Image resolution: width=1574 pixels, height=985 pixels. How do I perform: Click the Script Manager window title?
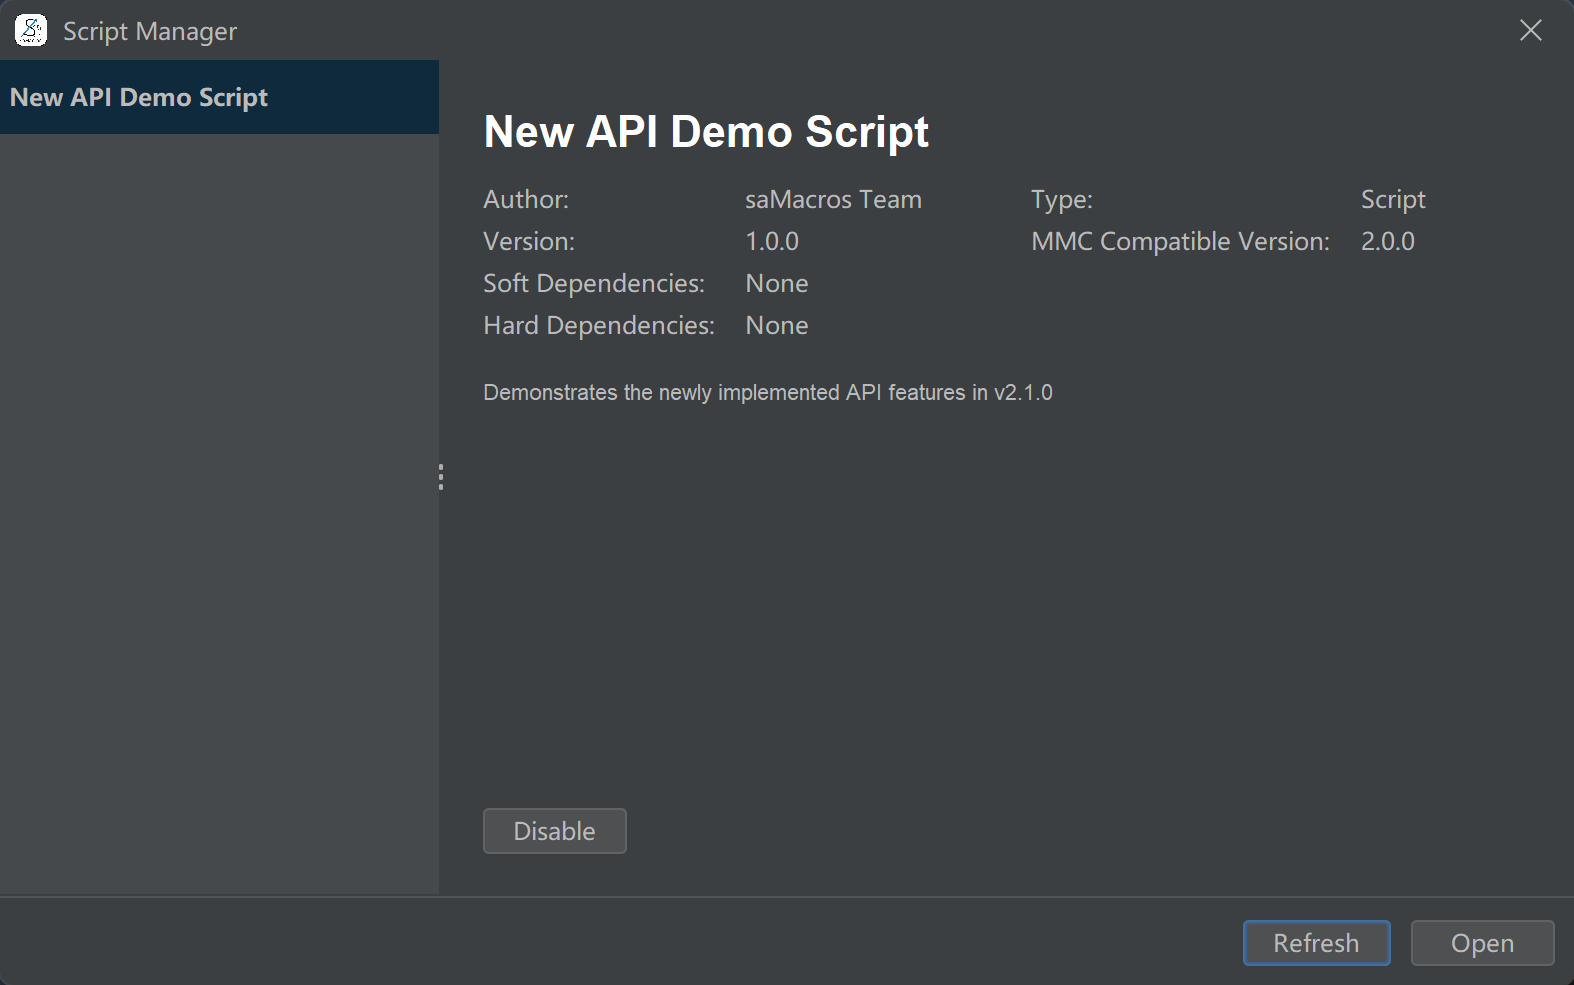point(150,32)
